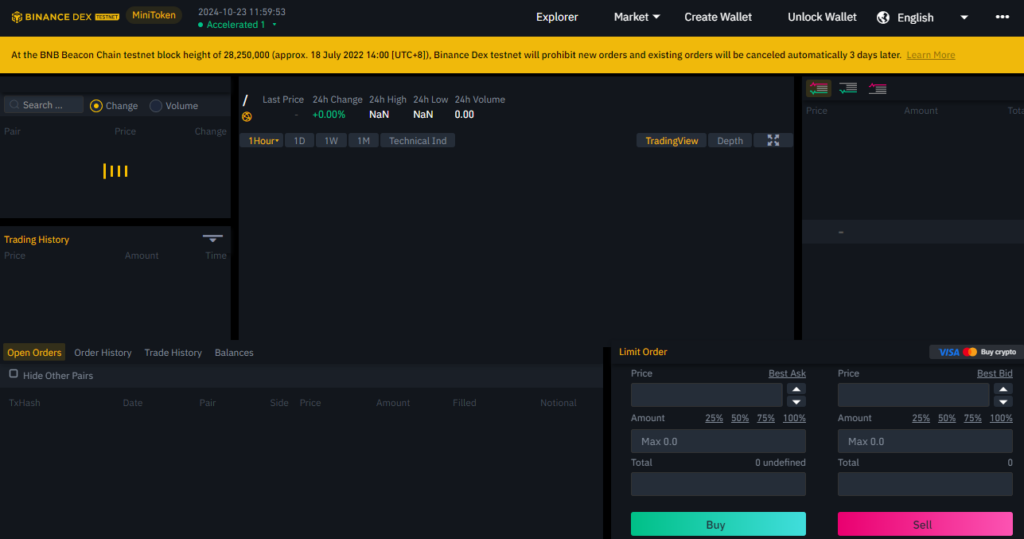1024x539 pixels.
Task: Click the orange token icon beside pair name
Action: [247, 116]
